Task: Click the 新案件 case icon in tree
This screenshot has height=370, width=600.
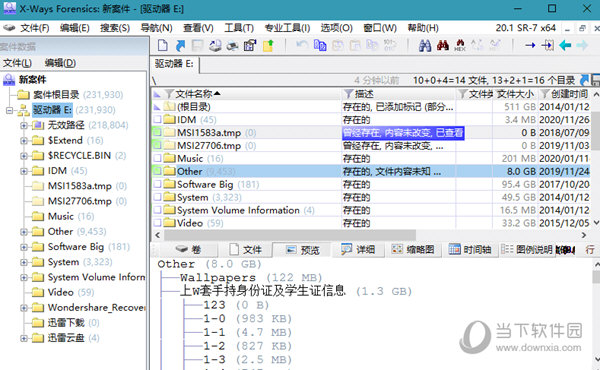Action: coord(9,80)
